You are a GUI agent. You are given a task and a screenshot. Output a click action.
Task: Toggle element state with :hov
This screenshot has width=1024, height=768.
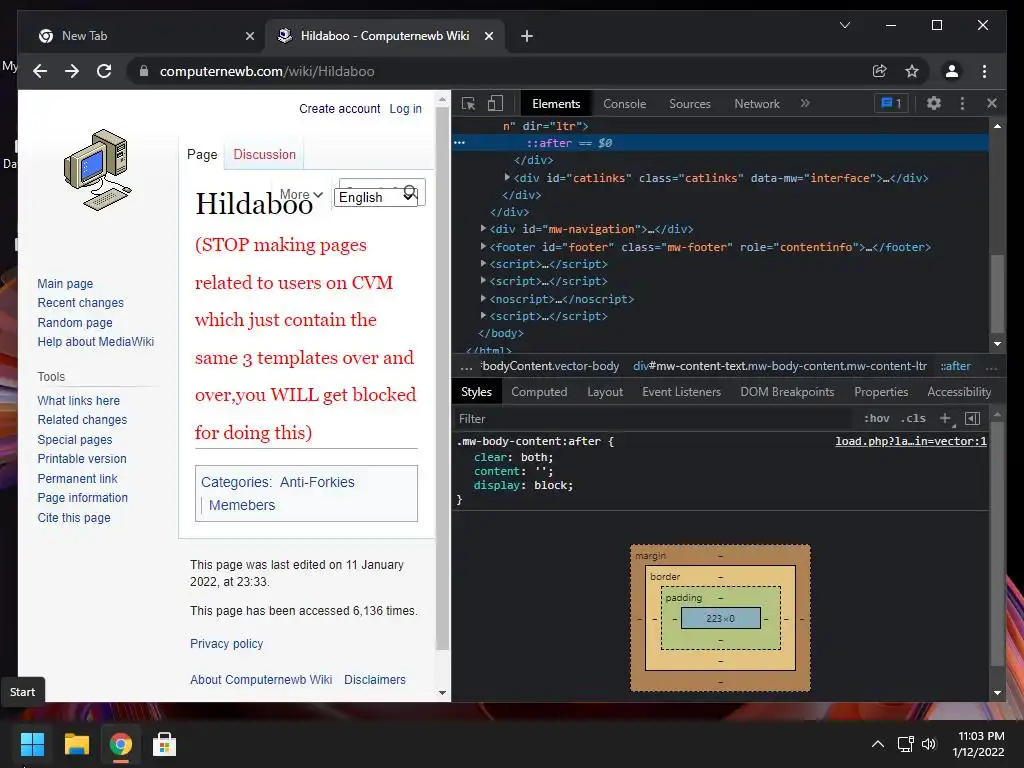tap(876, 418)
